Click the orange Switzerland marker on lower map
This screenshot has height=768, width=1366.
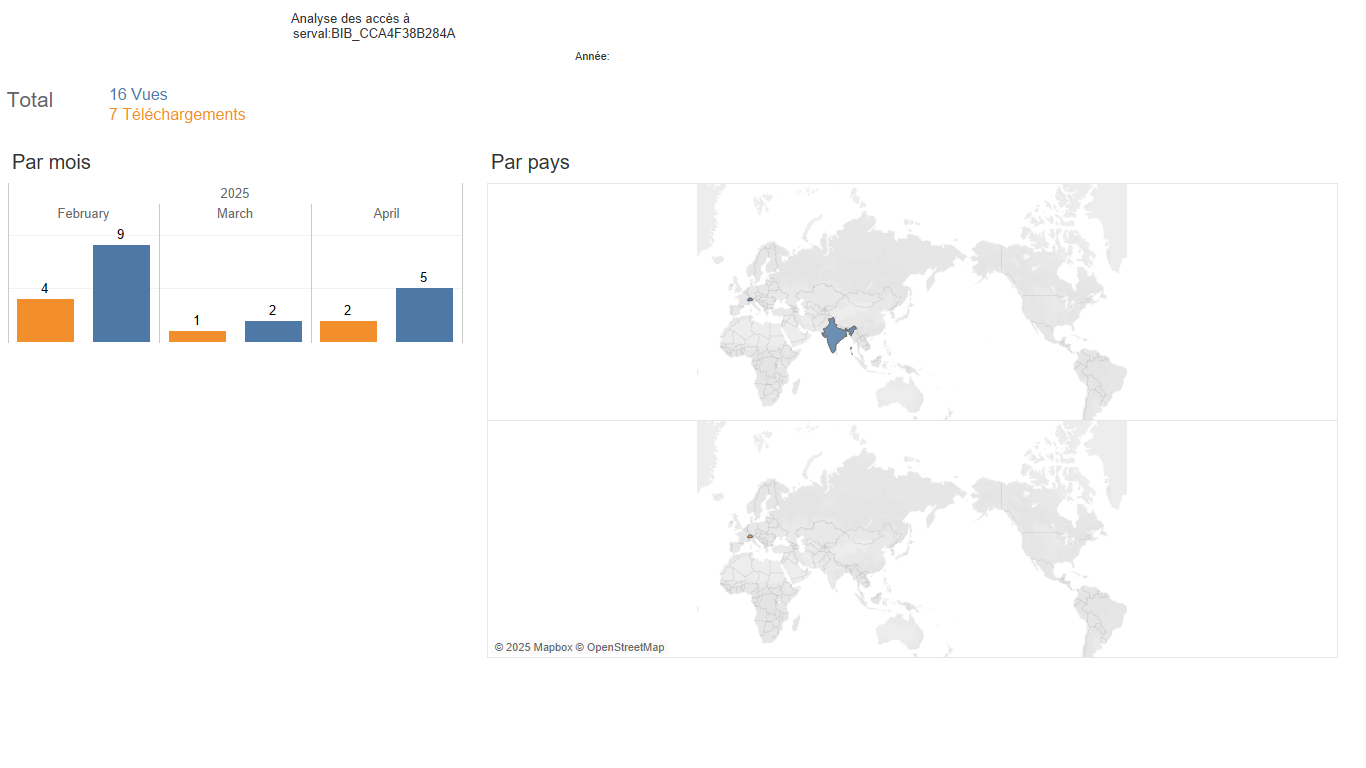749,536
